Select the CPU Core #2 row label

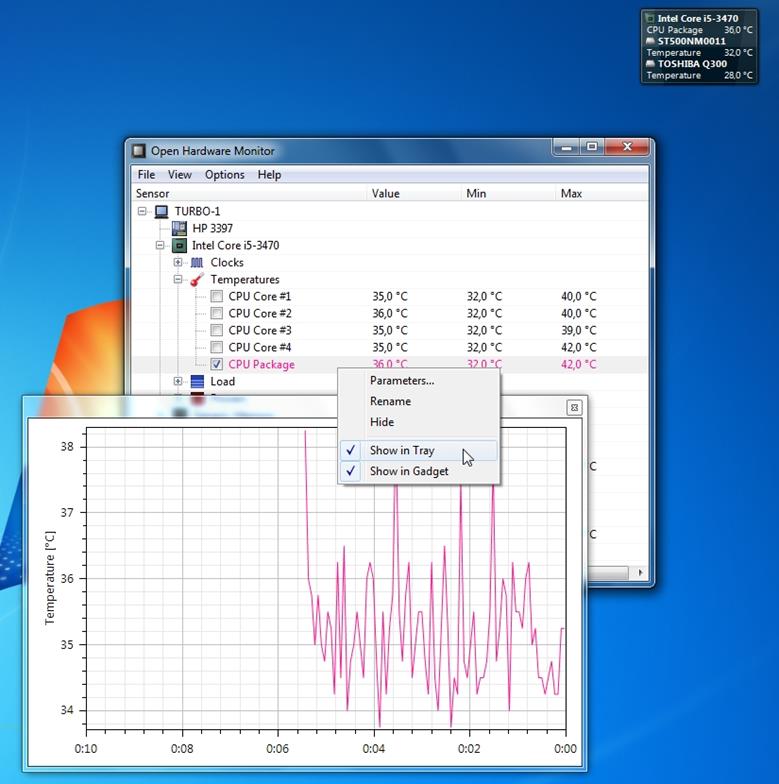(260, 314)
